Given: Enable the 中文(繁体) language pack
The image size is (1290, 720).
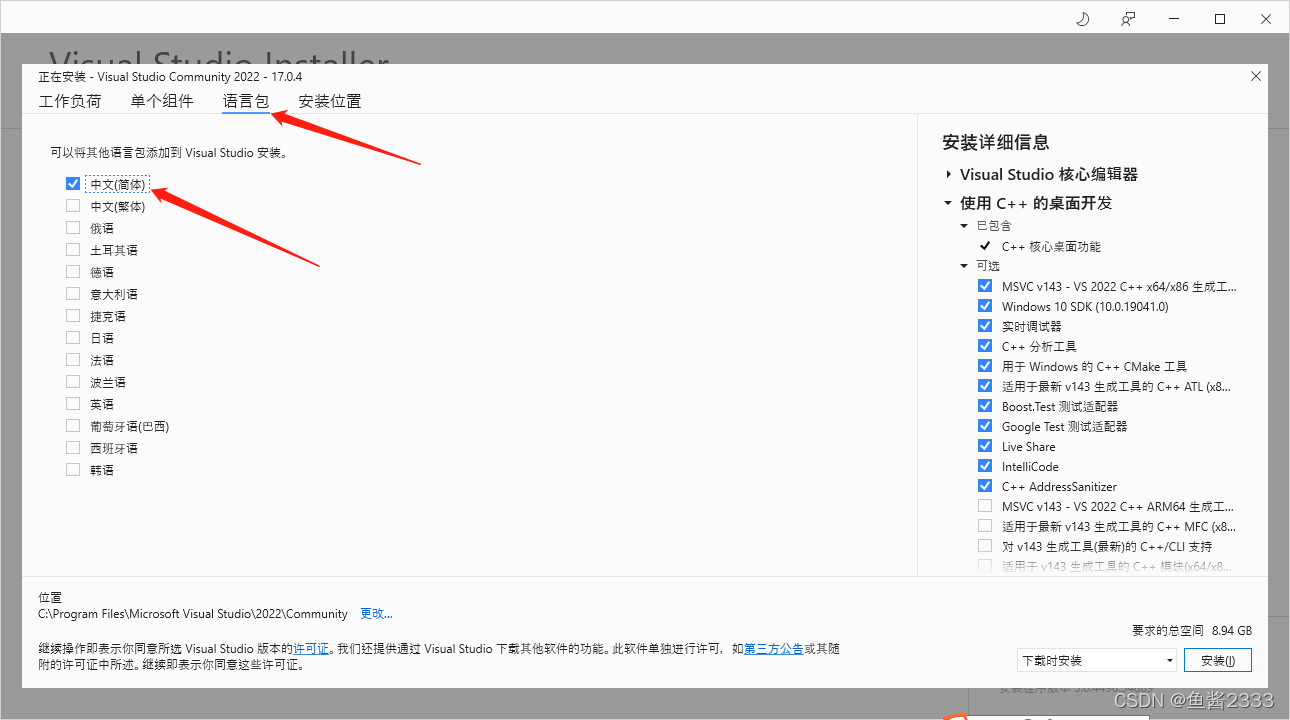Looking at the screenshot, I should [x=73, y=206].
